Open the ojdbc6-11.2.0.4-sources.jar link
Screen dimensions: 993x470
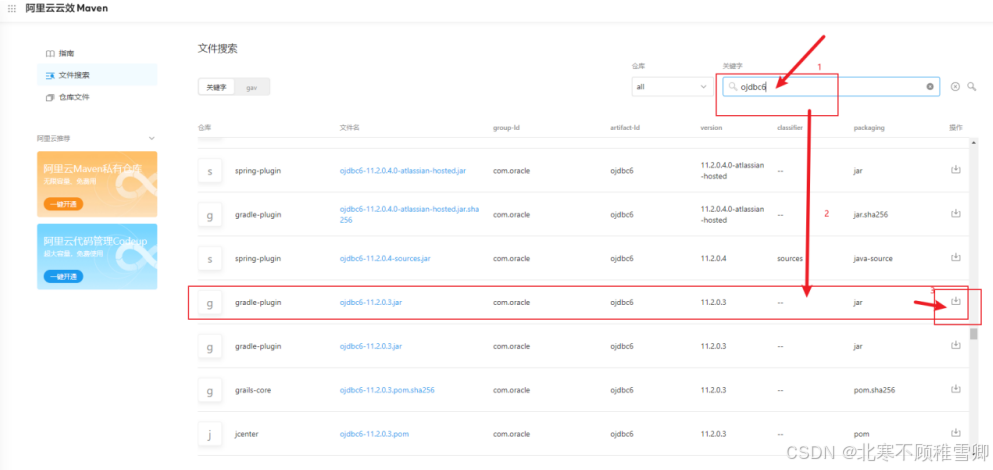385,258
